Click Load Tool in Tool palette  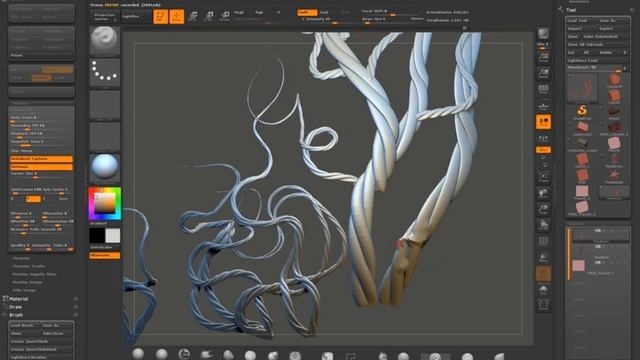tap(581, 20)
